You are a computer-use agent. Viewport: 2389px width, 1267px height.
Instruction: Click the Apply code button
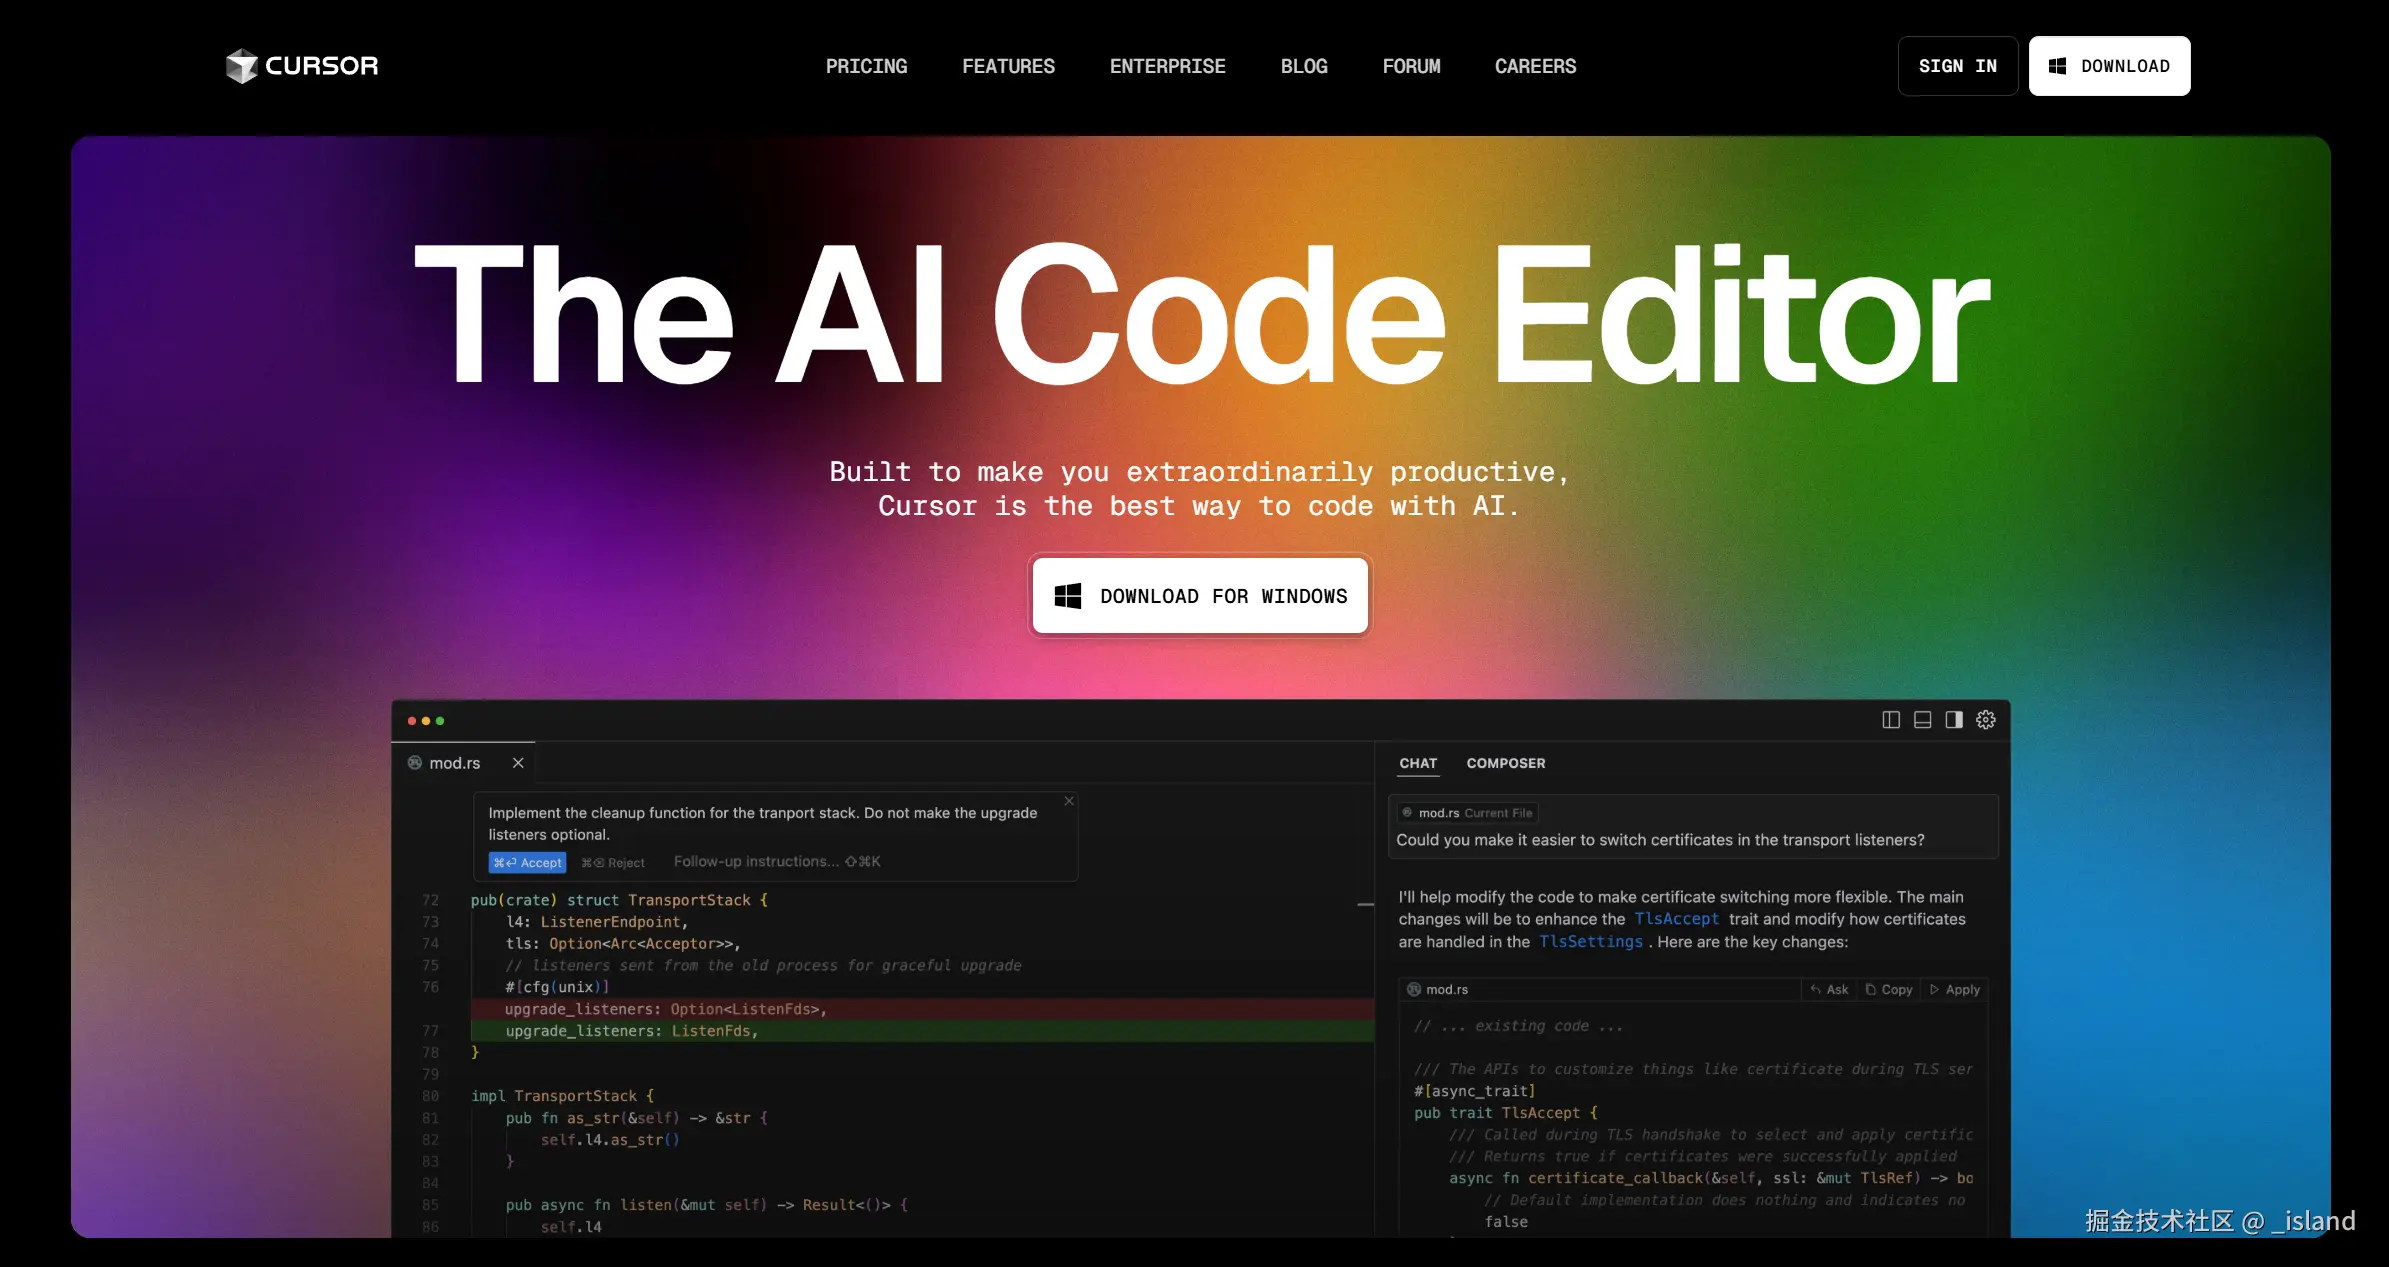[1955, 989]
